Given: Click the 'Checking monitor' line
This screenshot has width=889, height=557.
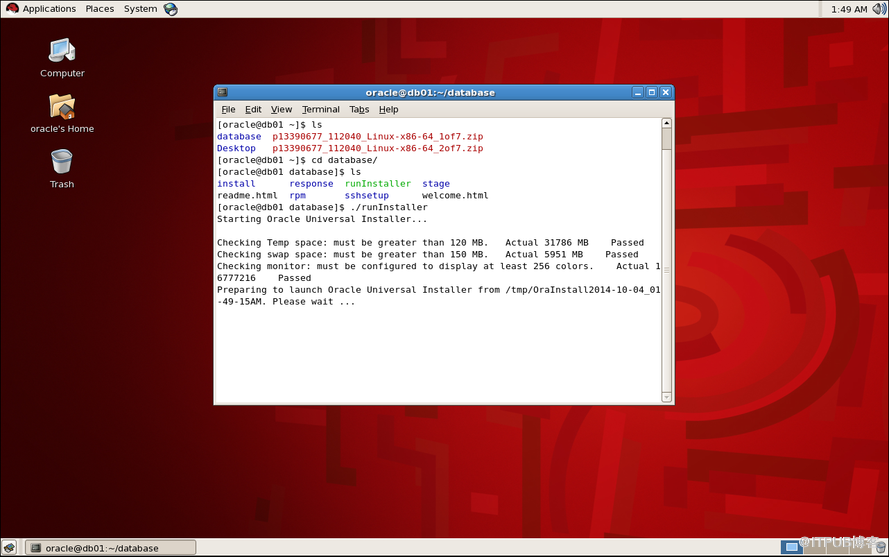Looking at the screenshot, I should tap(439, 272).
